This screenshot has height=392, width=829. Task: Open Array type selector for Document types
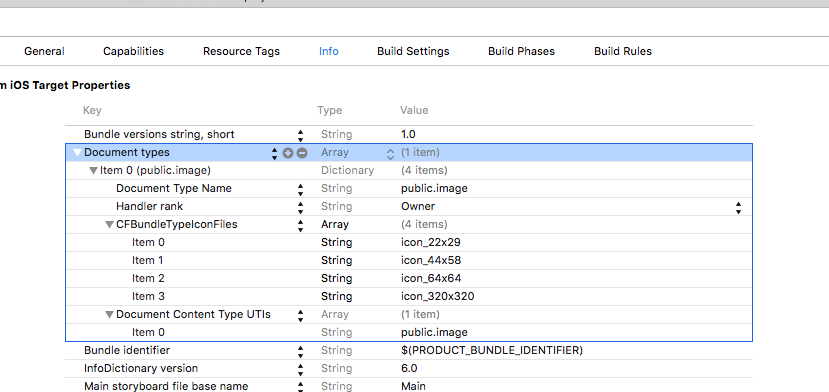point(390,153)
